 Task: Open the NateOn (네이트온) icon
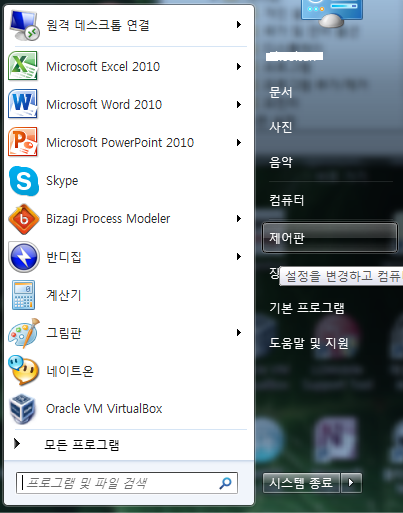click(x=23, y=371)
